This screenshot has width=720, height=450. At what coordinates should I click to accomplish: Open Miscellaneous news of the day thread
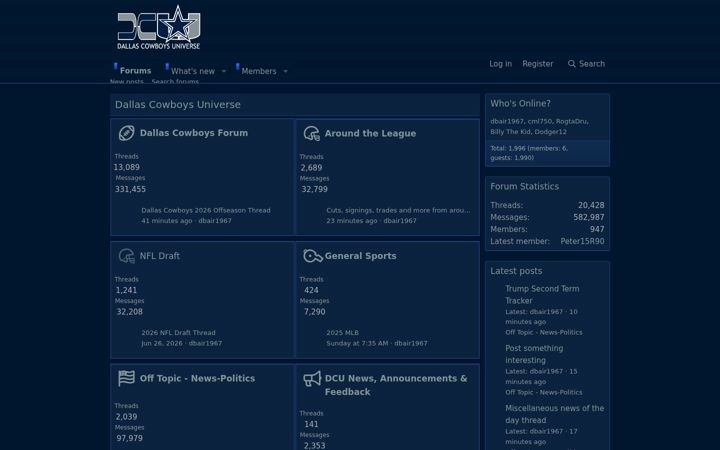click(x=555, y=414)
